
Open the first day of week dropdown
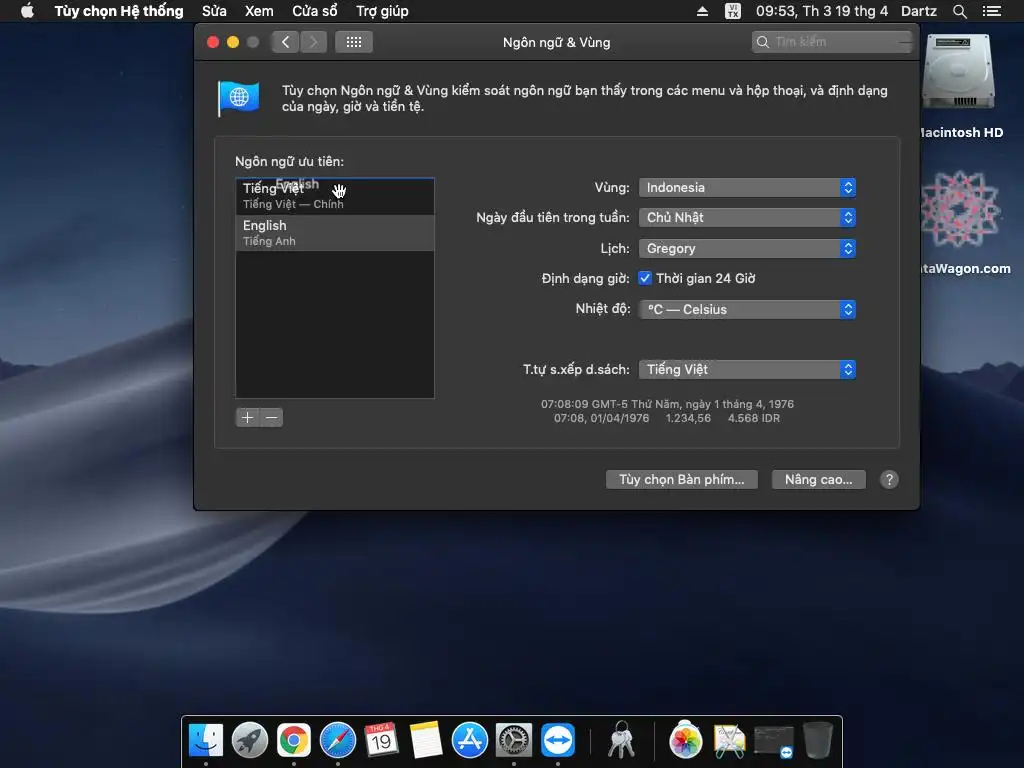(x=747, y=217)
